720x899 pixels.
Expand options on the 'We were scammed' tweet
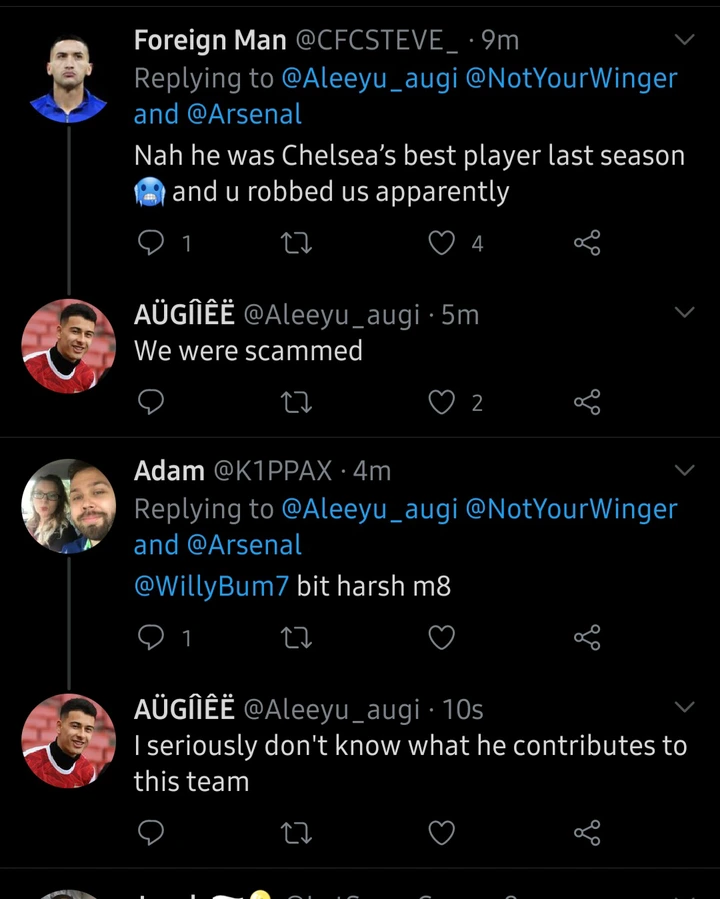click(x=684, y=313)
